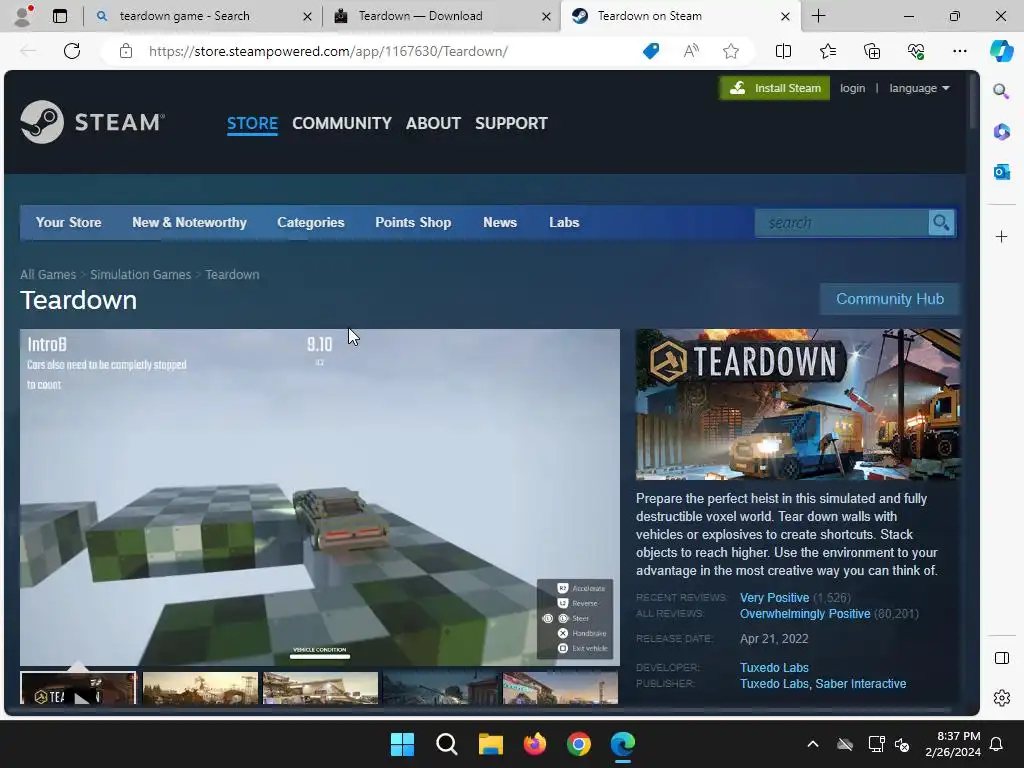Select the second media thumbnail

[200, 688]
